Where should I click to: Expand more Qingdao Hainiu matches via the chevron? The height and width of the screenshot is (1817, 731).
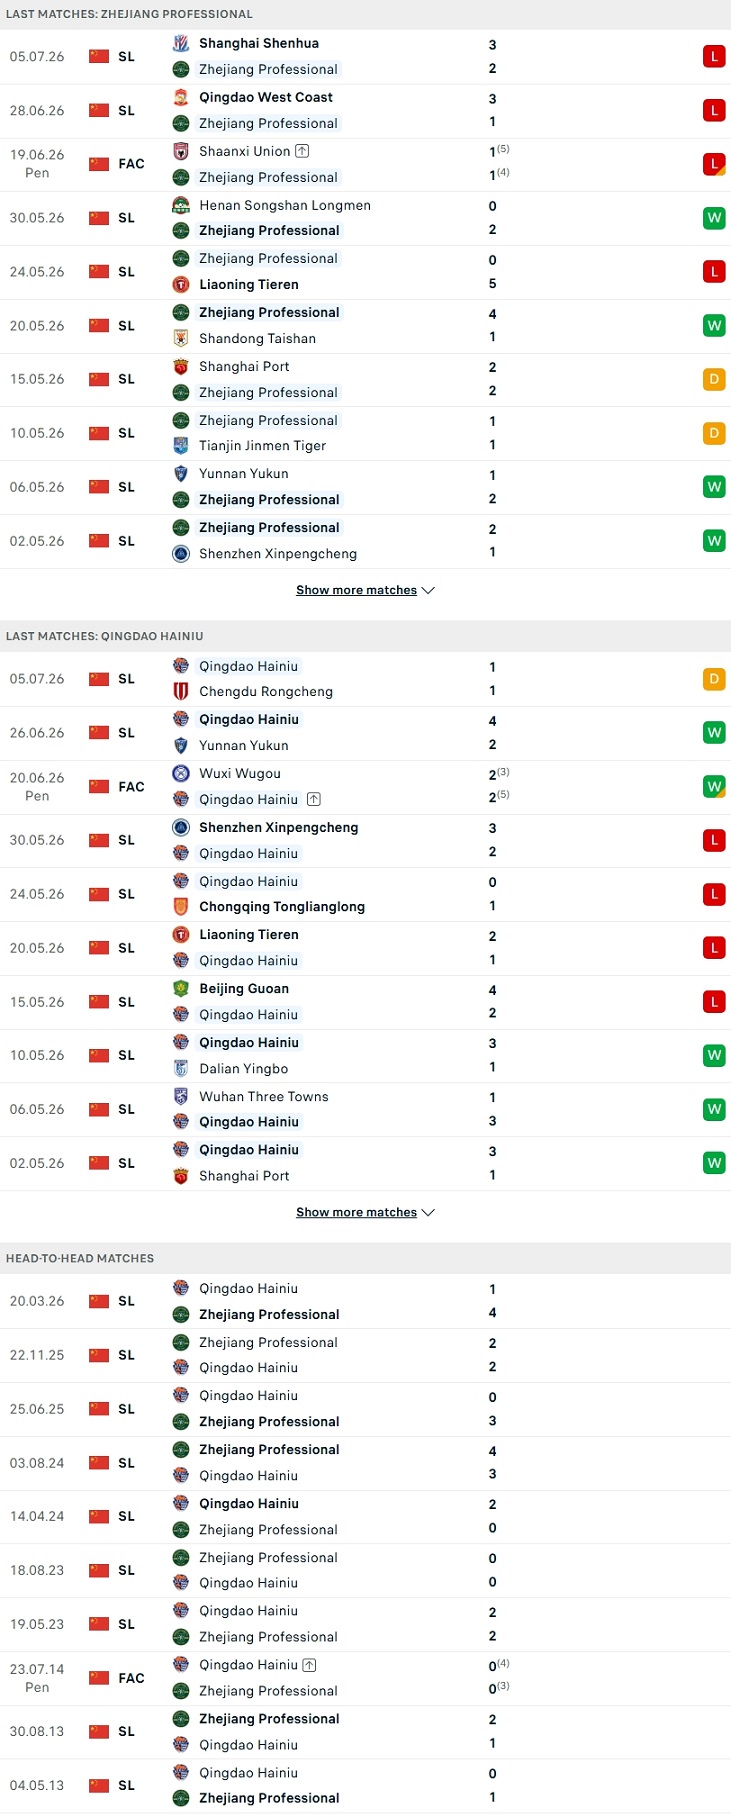(428, 1212)
